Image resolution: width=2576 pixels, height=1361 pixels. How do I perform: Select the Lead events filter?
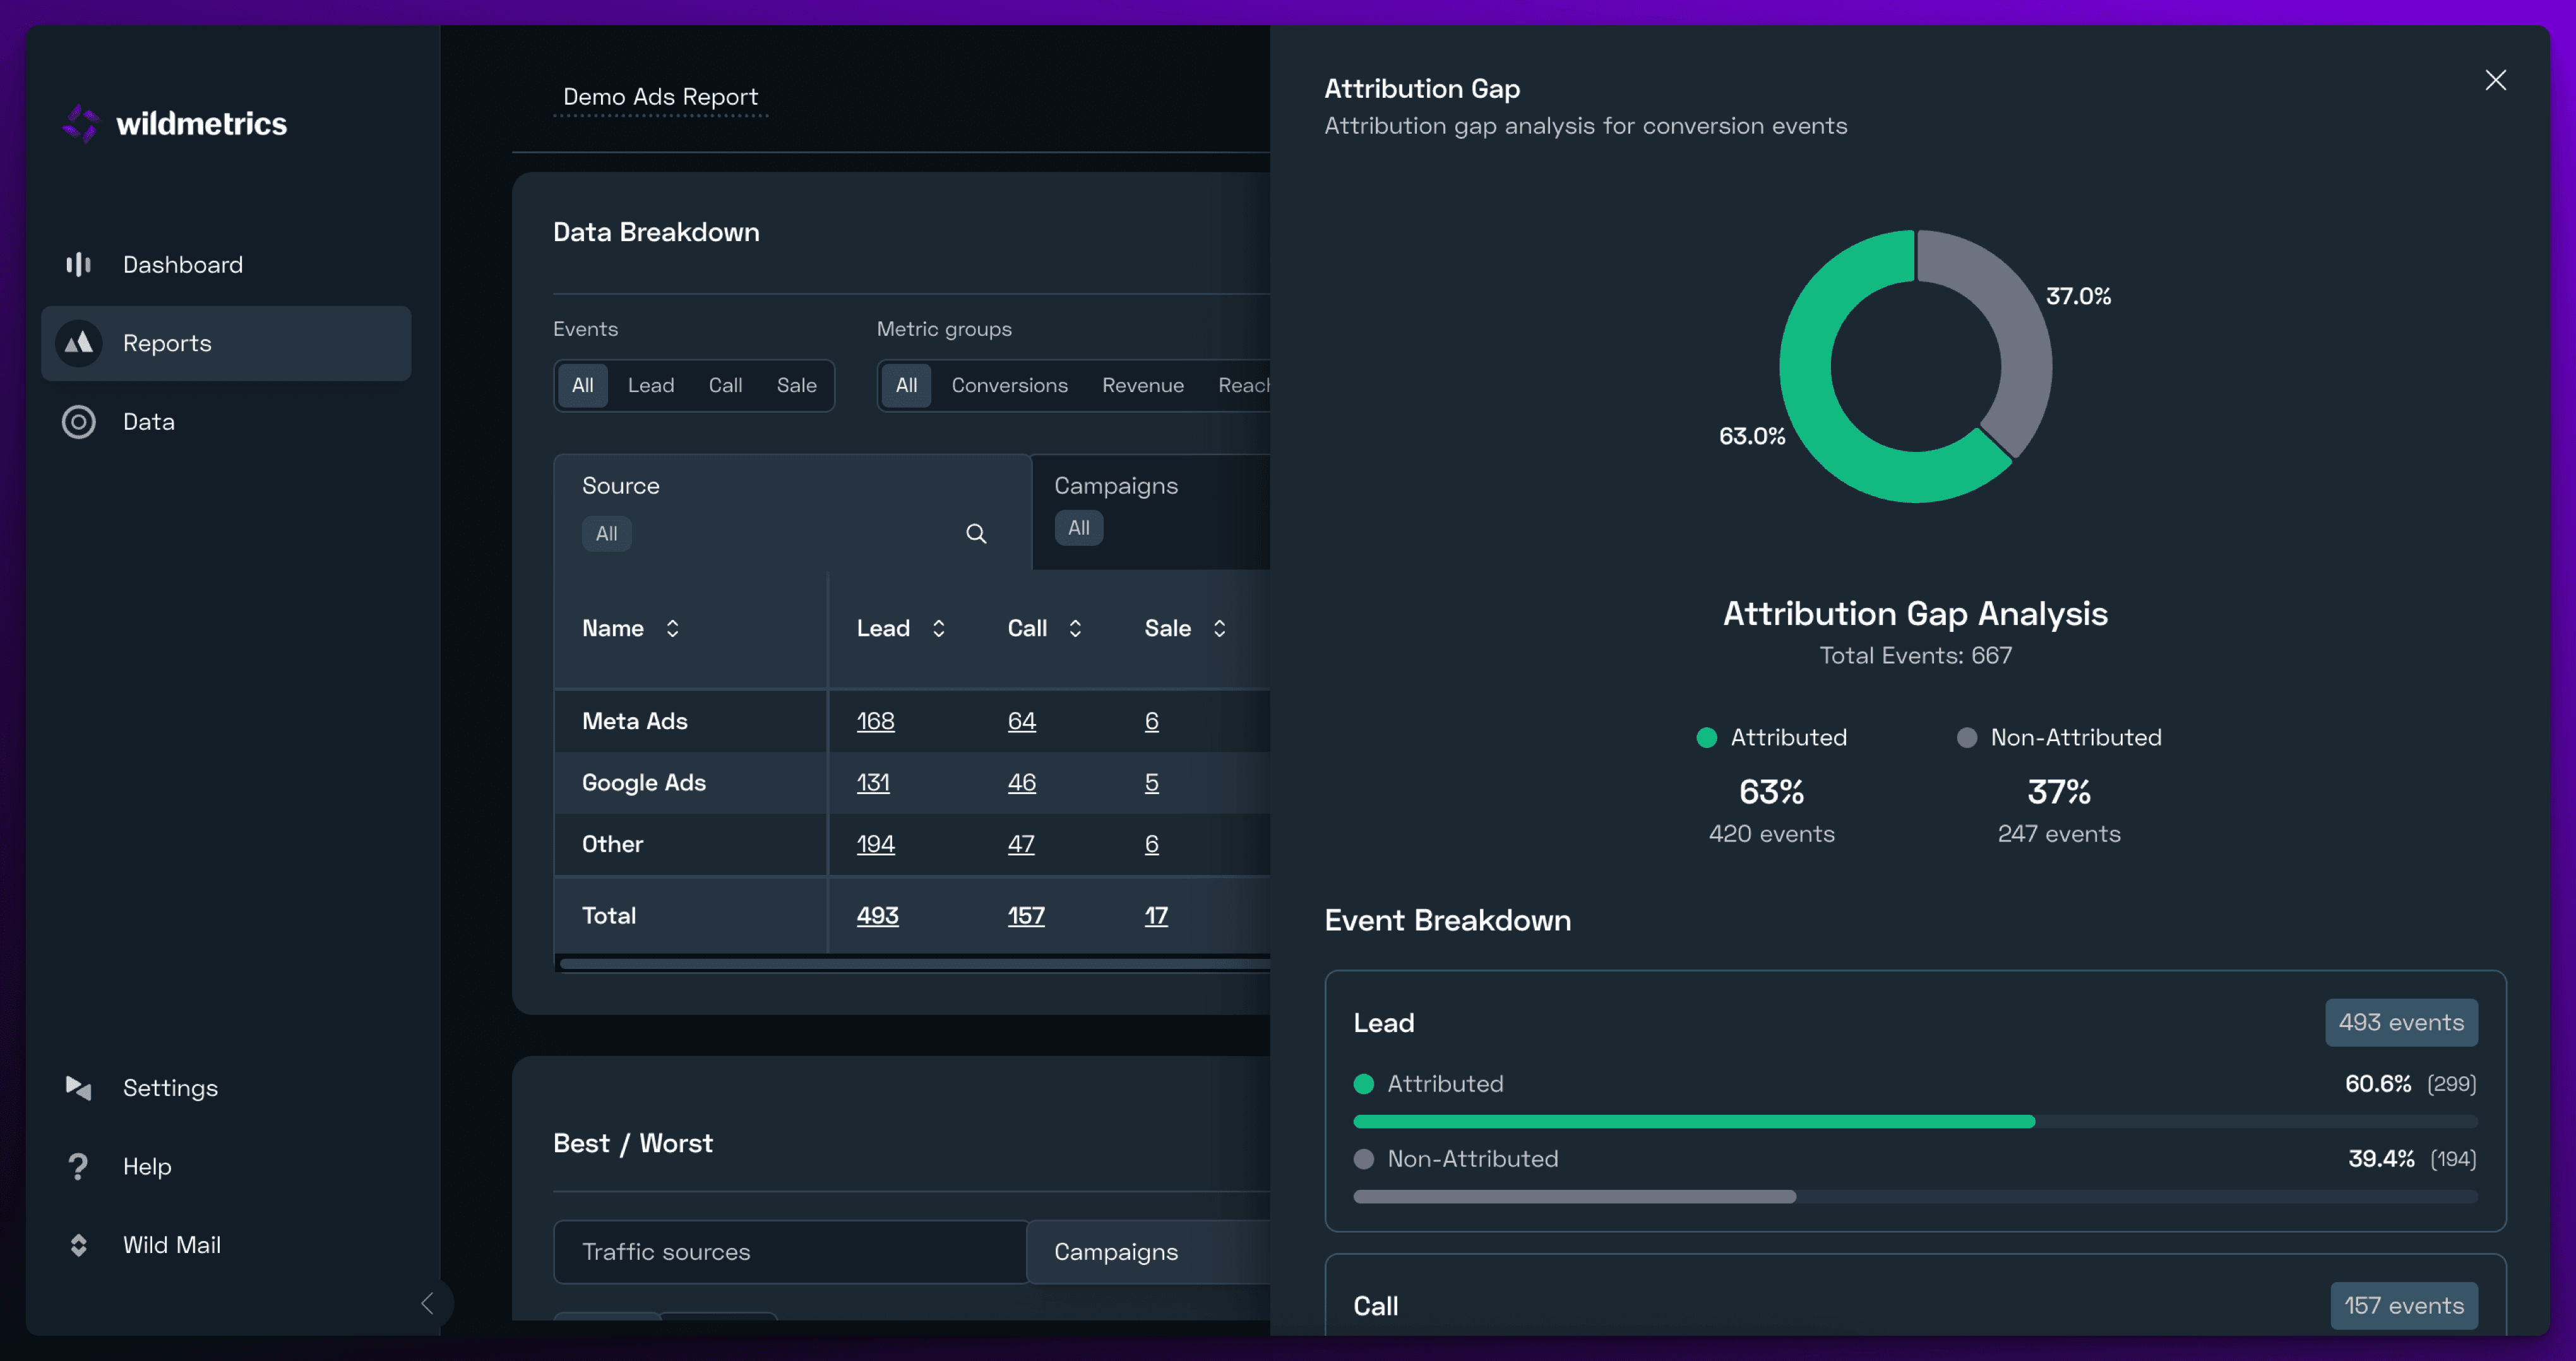(650, 386)
